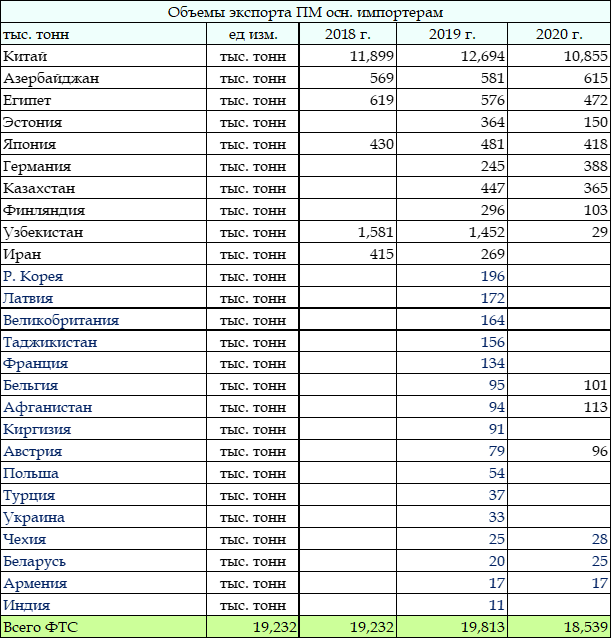This screenshot has height=639, width=612.
Task: Select the "ед изм." column header
Action: pyautogui.click(x=253, y=34)
